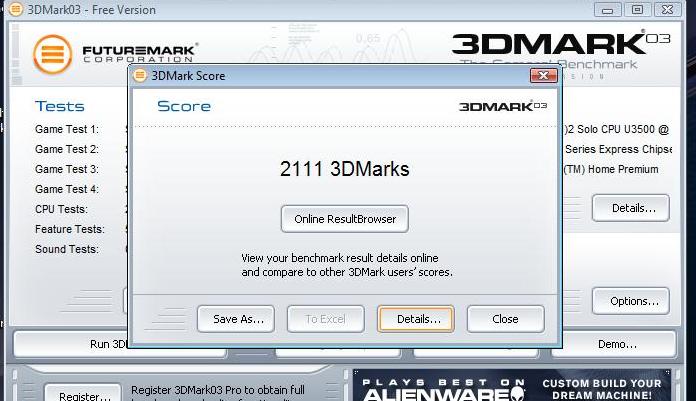696x401 pixels.
Task: Click the 3DMark Score dialog title icon
Action: tap(140, 75)
